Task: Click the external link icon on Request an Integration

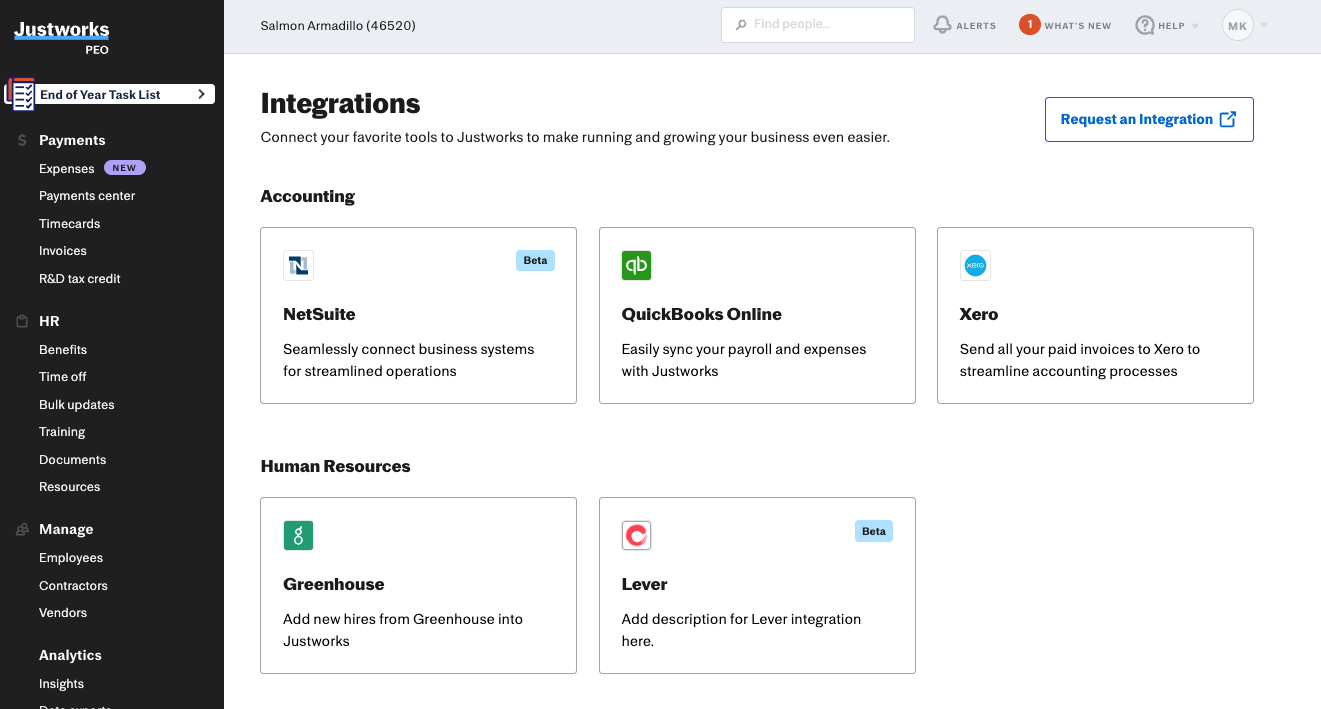Action: [1229, 119]
